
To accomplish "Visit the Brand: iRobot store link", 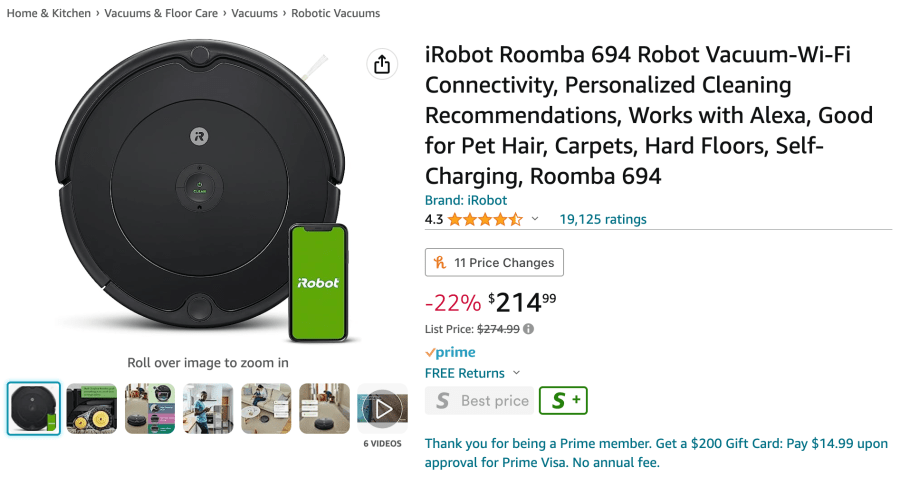I will coord(466,200).
